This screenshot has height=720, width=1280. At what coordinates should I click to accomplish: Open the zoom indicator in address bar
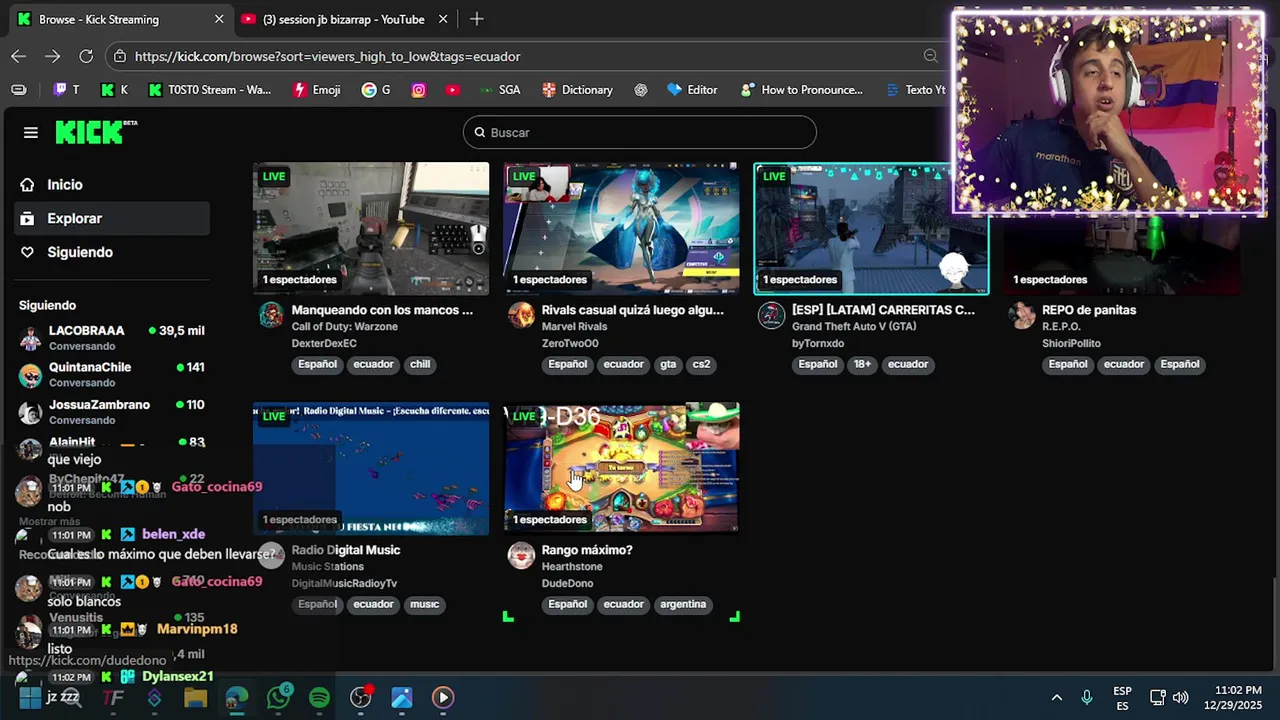pos(931,56)
